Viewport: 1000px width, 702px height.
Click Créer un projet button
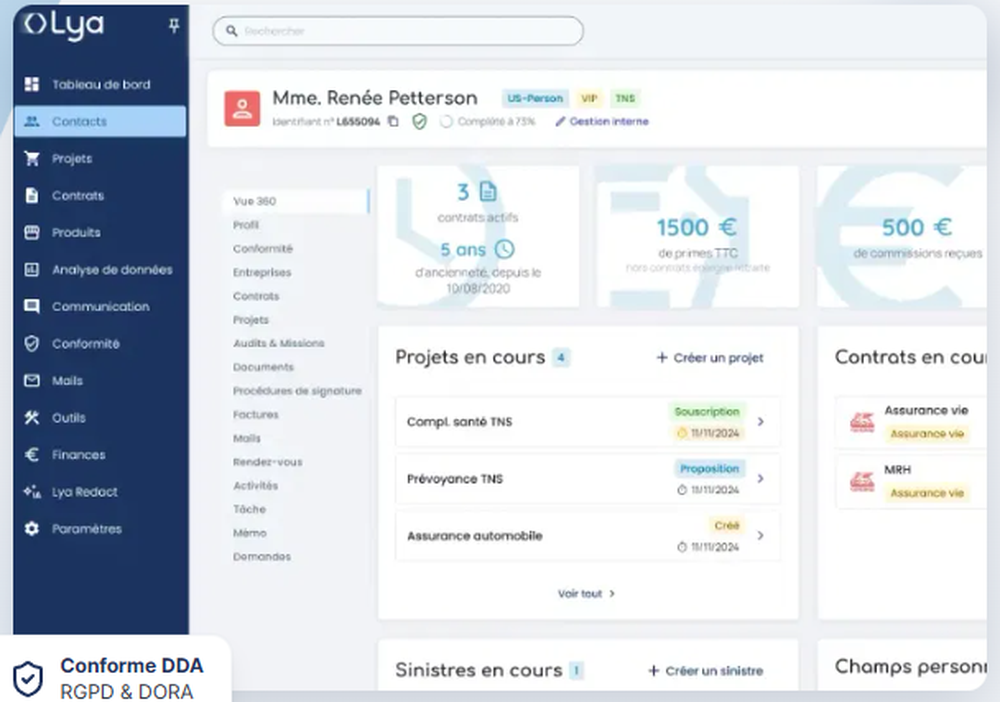[x=710, y=358]
